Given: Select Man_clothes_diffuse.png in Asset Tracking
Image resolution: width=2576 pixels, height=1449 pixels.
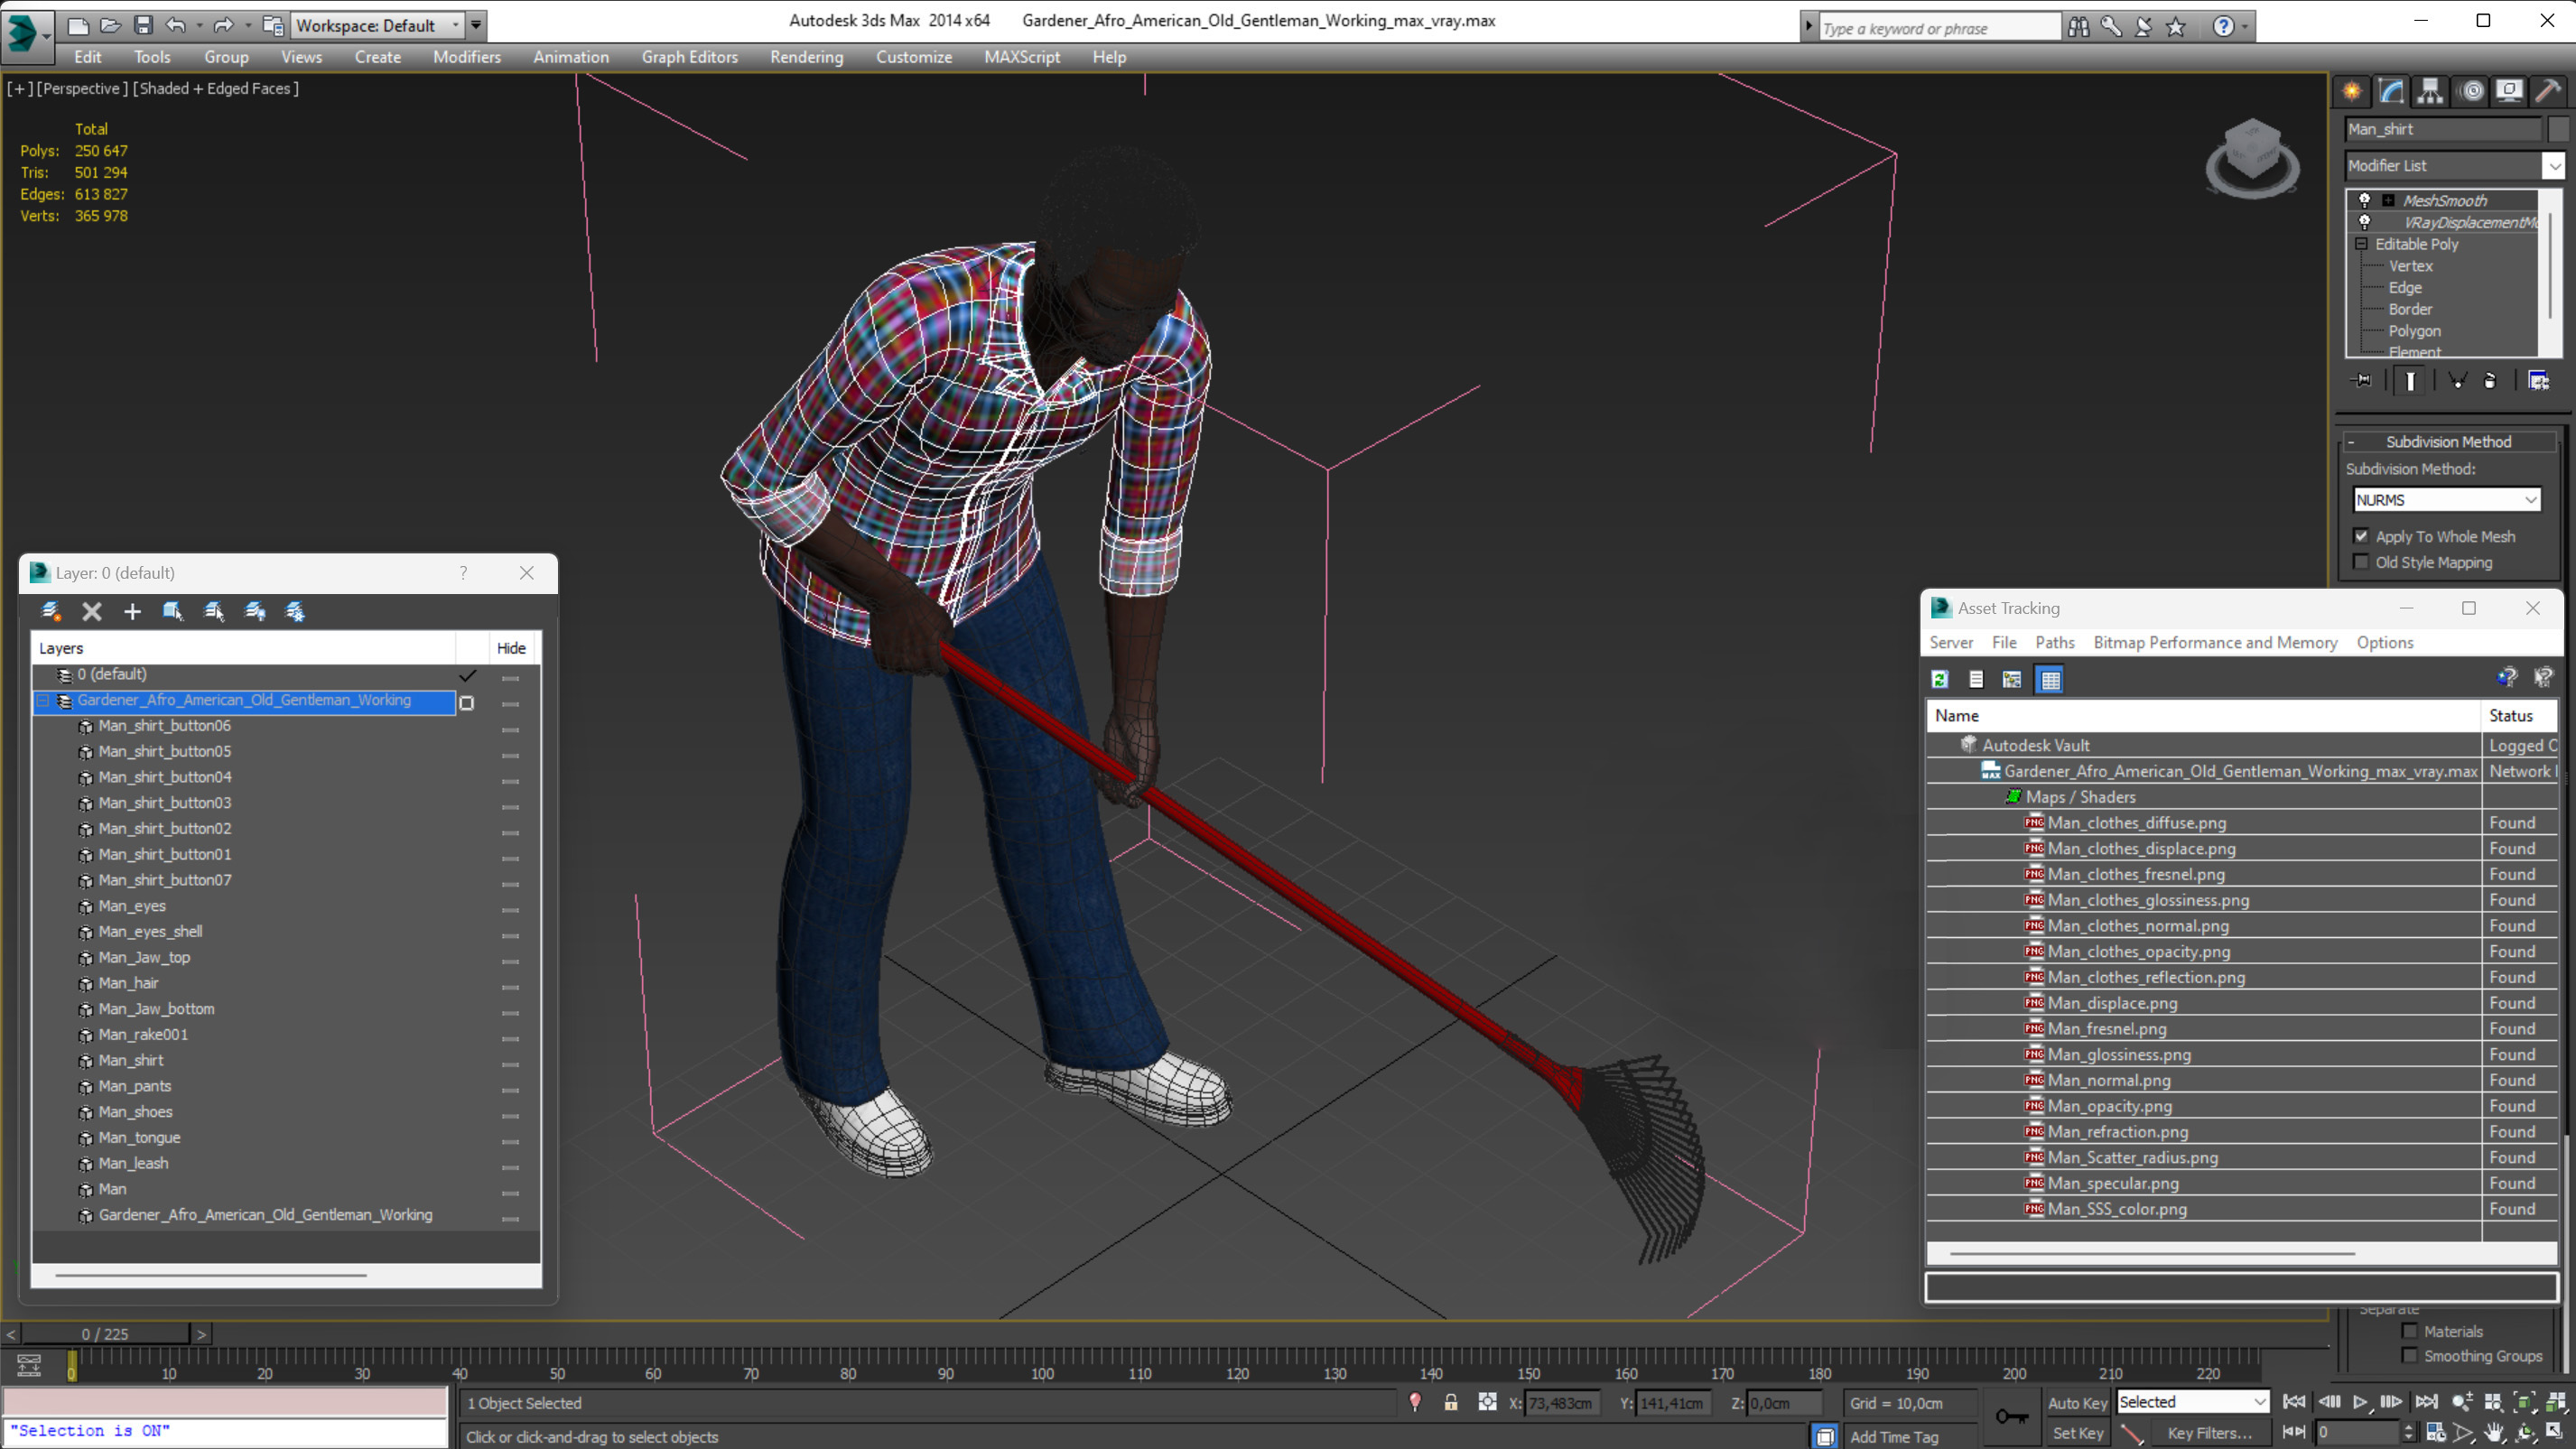Looking at the screenshot, I should [2137, 822].
